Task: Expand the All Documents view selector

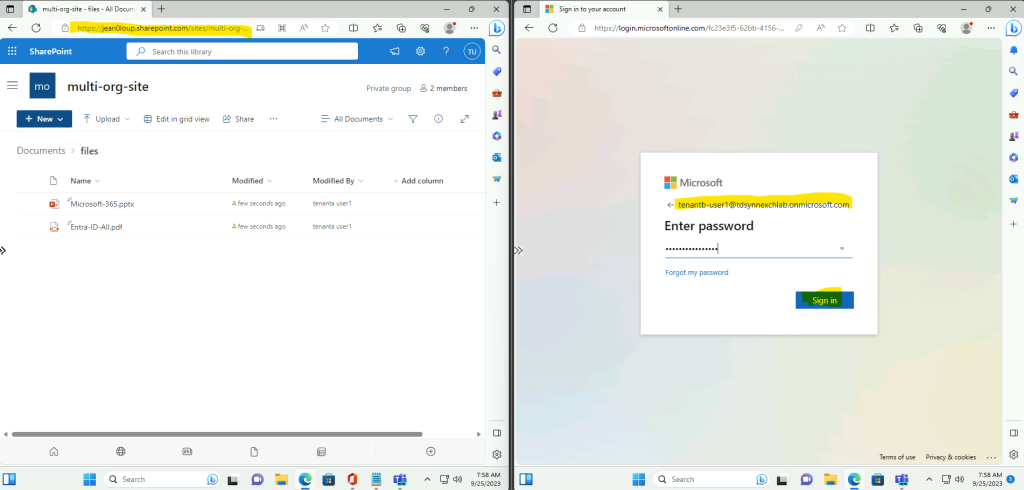Action: click(357, 119)
